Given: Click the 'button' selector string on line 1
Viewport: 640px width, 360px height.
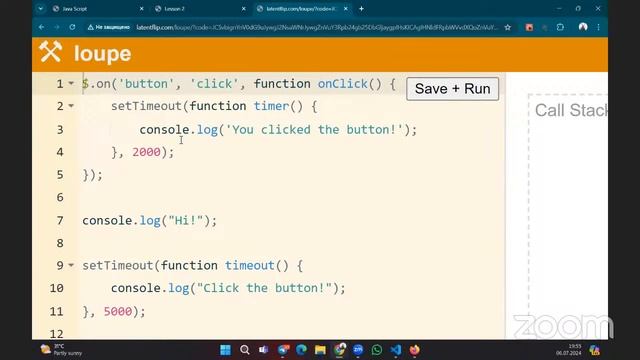Looking at the screenshot, I should [x=146, y=84].
